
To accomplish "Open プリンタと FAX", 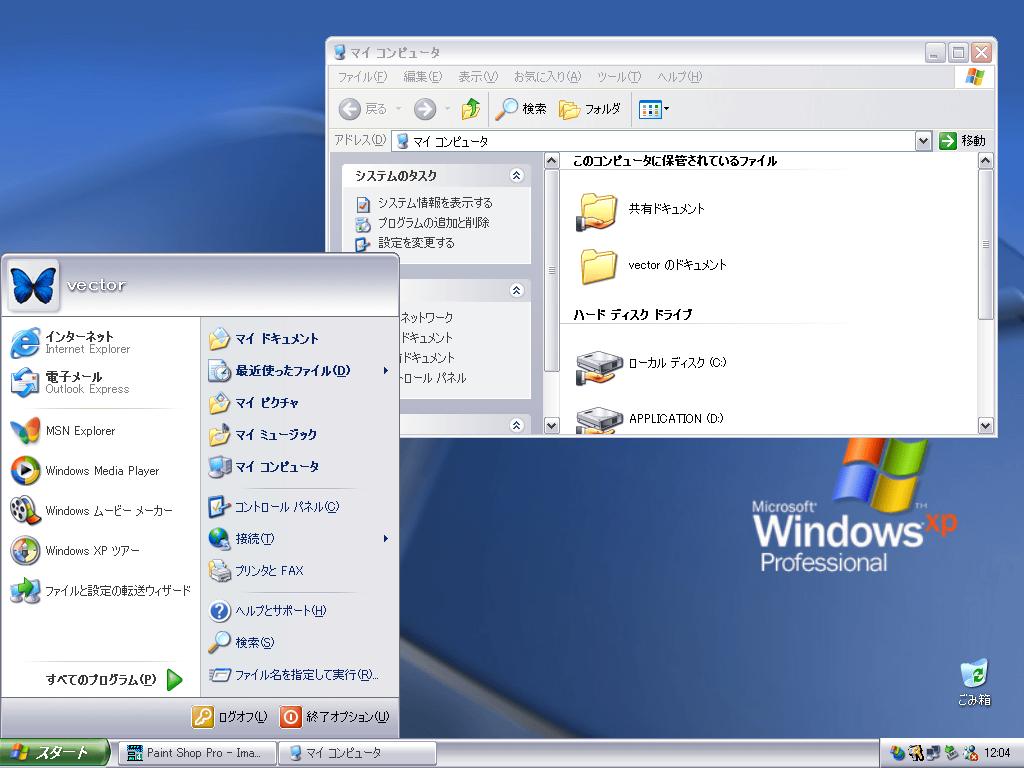I will click(256, 571).
